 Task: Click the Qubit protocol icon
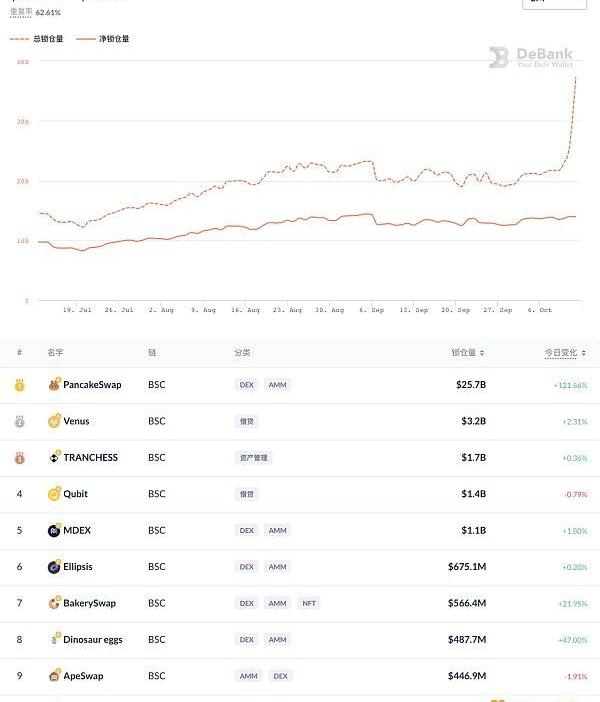(x=54, y=494)
